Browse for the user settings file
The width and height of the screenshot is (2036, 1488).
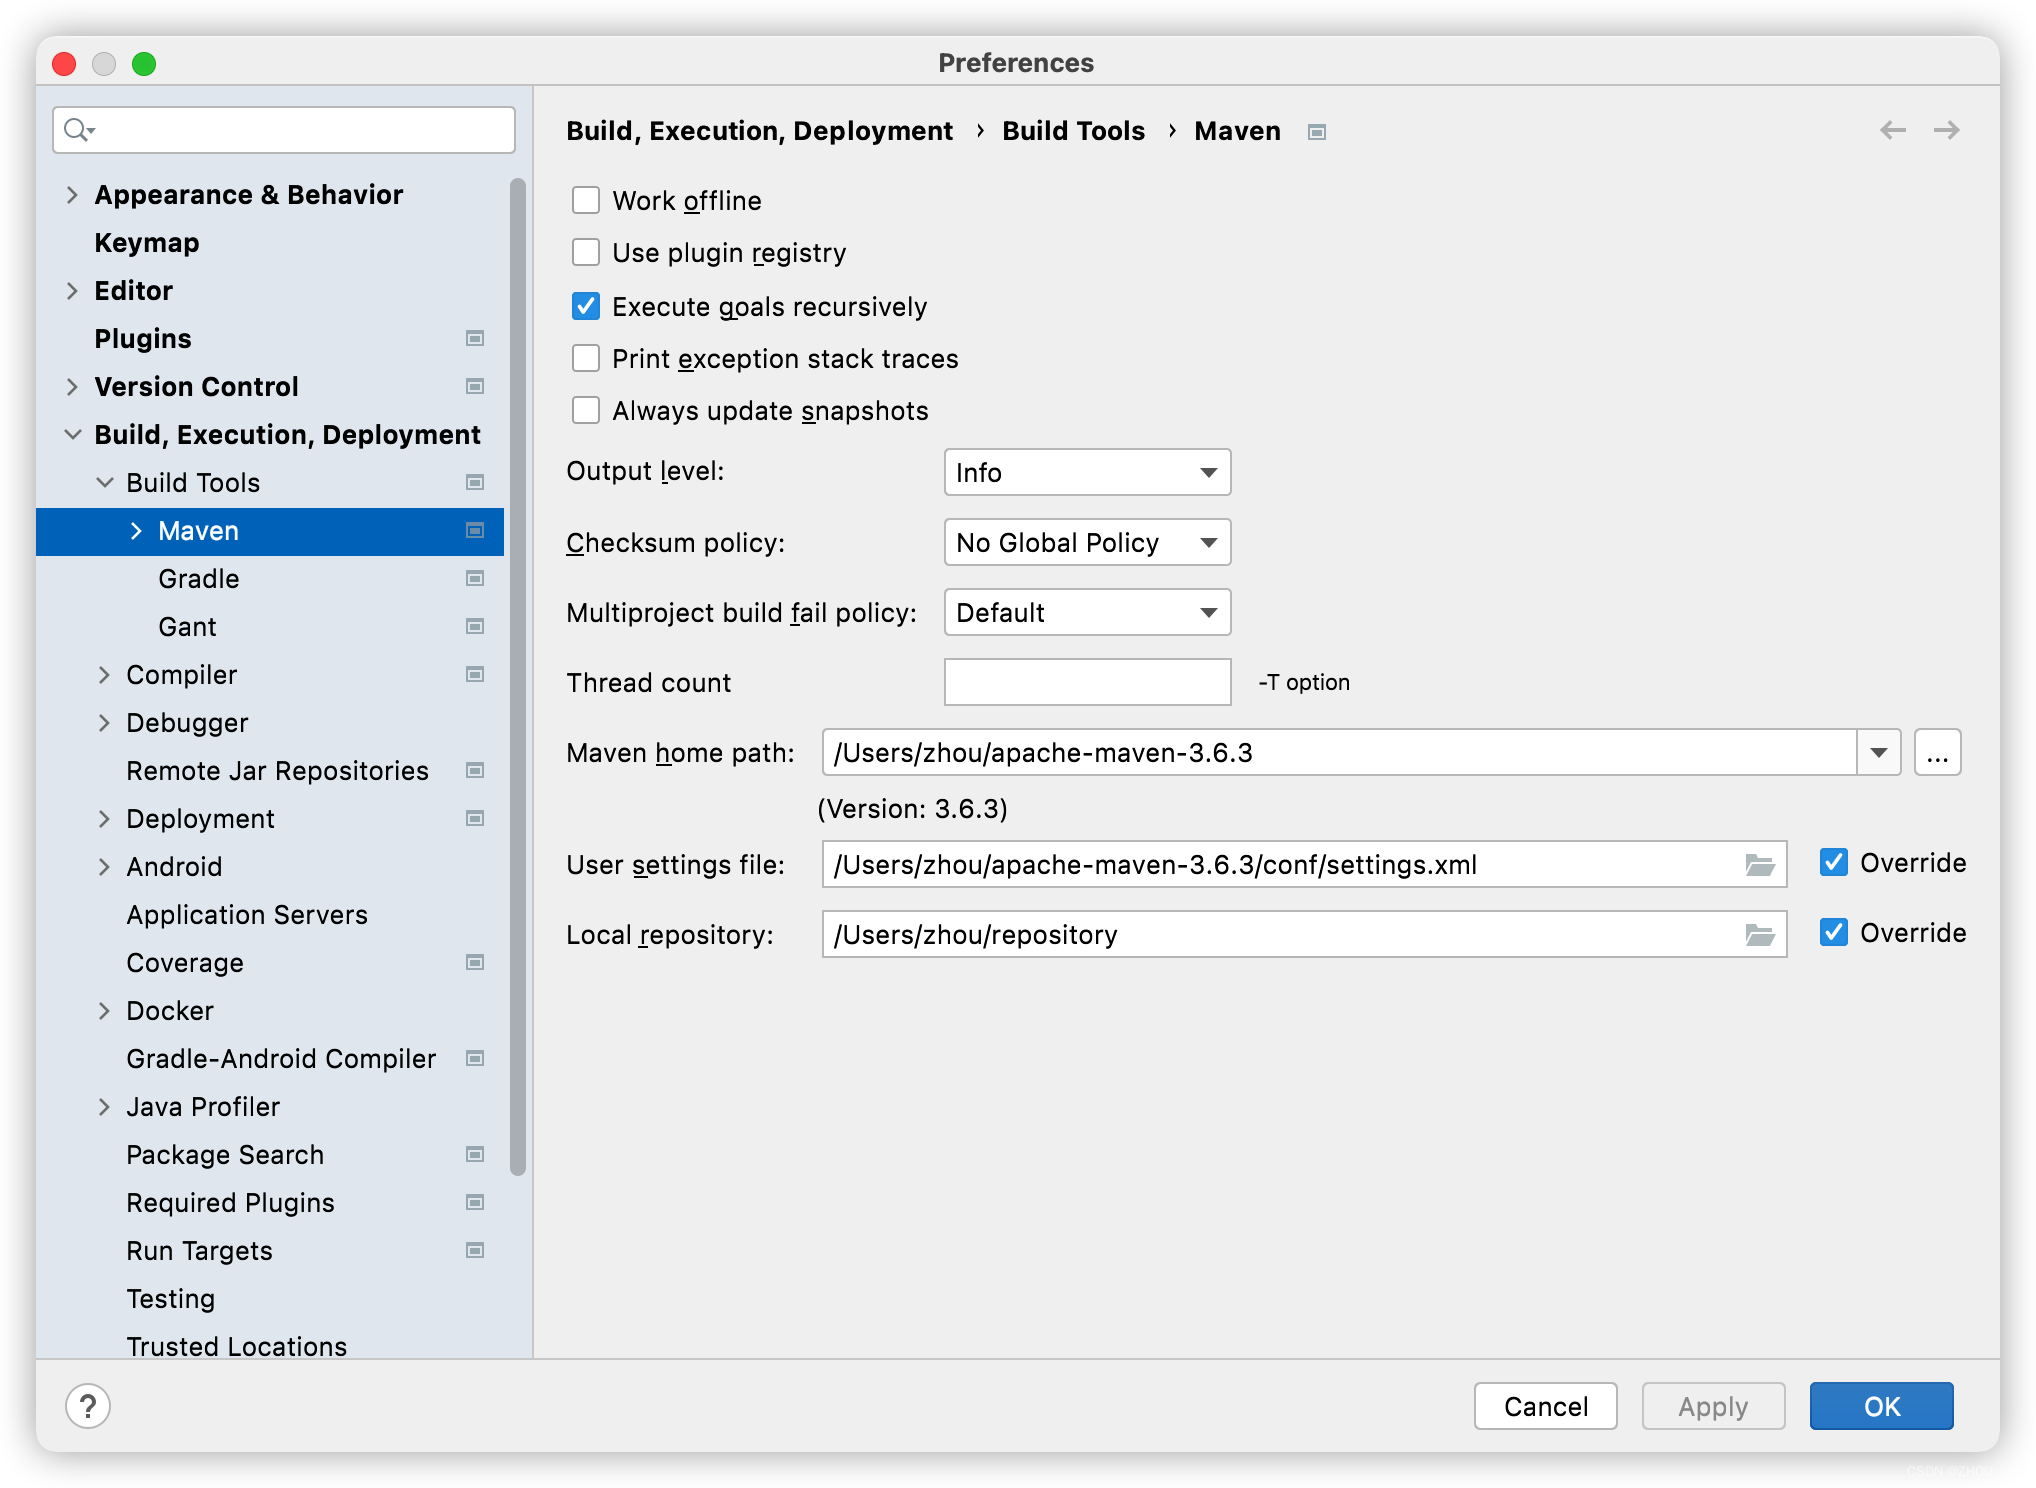click(1760, 864)
